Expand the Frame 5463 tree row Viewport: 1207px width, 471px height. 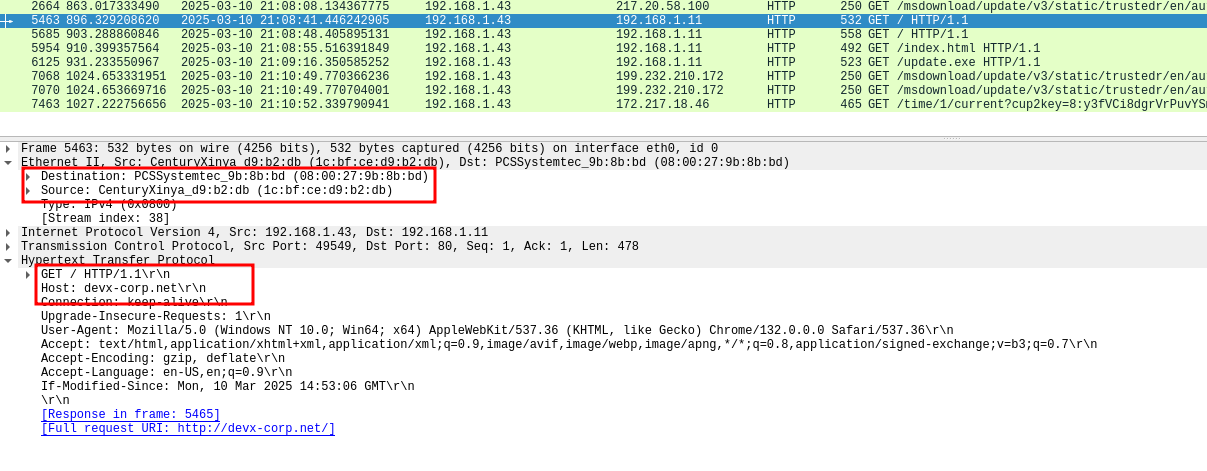click(8, 149)
